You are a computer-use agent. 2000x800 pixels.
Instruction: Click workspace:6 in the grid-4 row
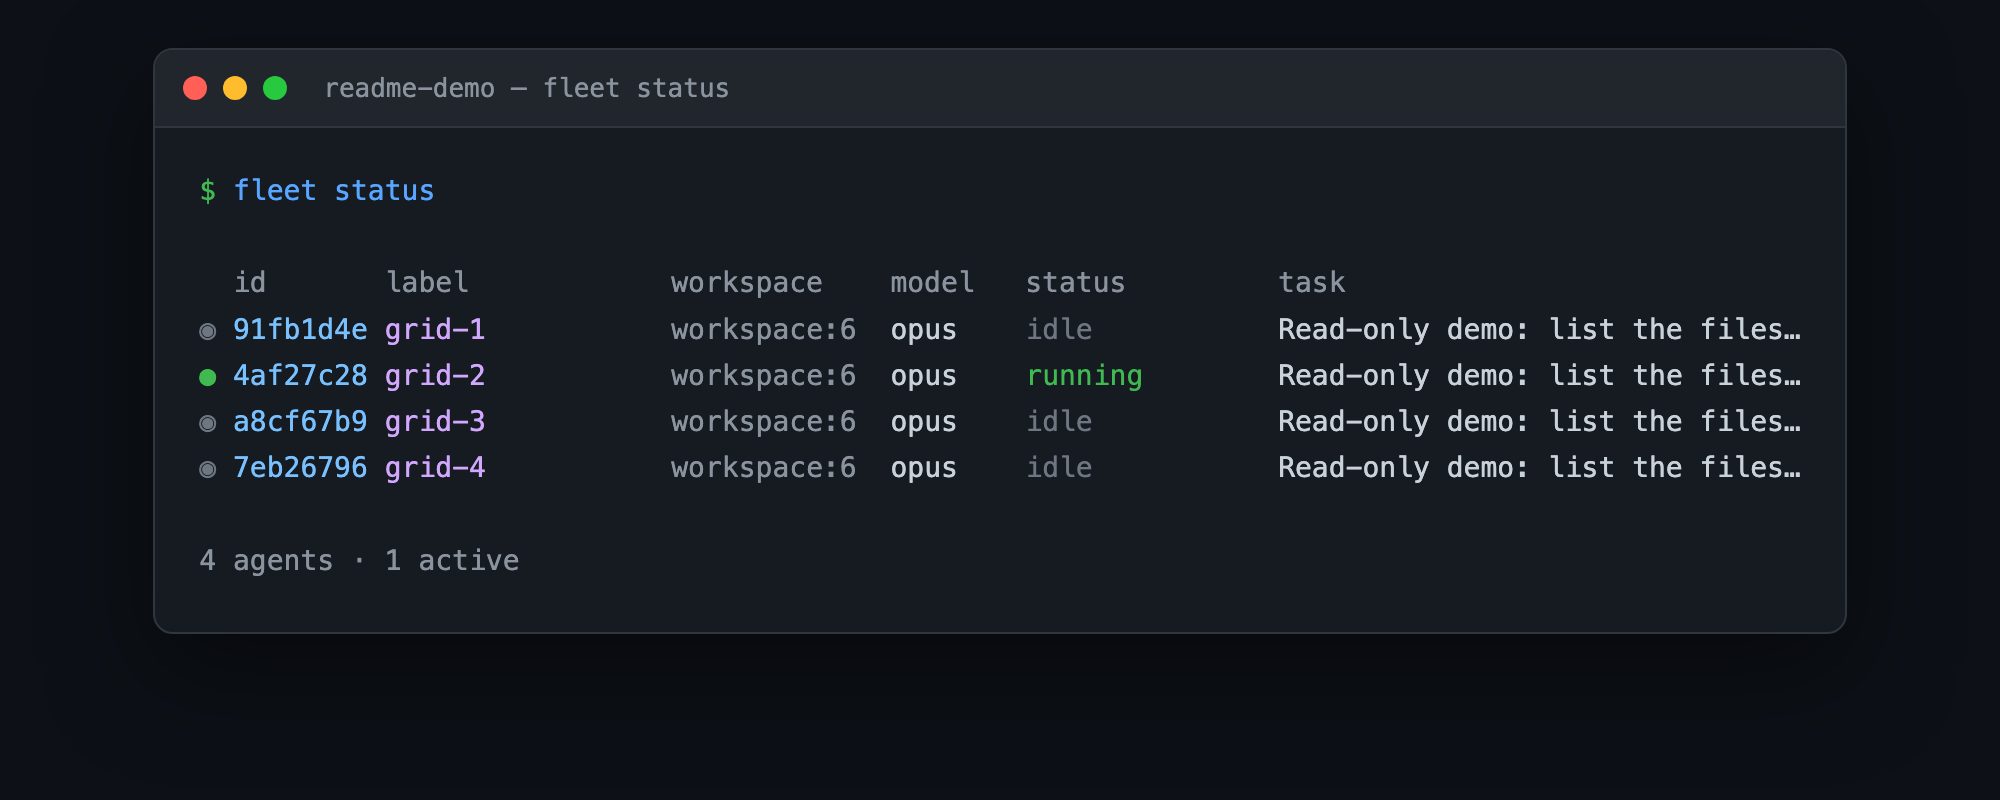[x=764, y=468]
